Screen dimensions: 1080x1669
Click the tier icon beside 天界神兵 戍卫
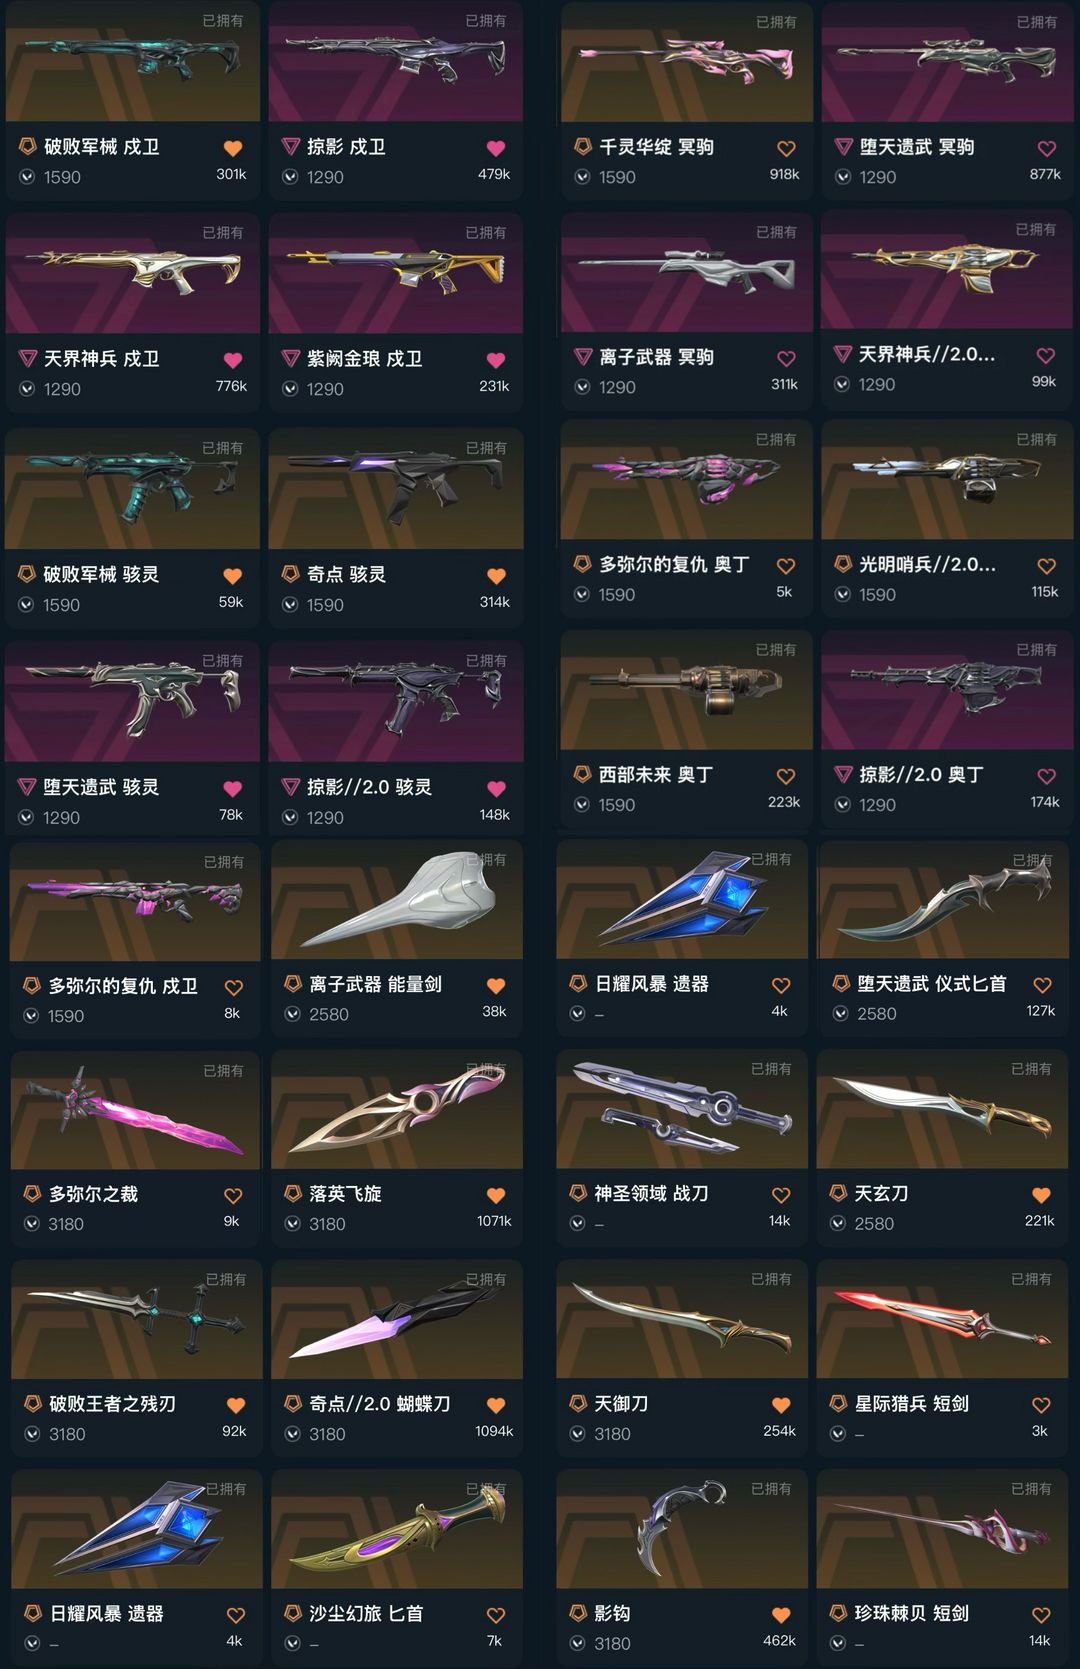click(28, 359)
